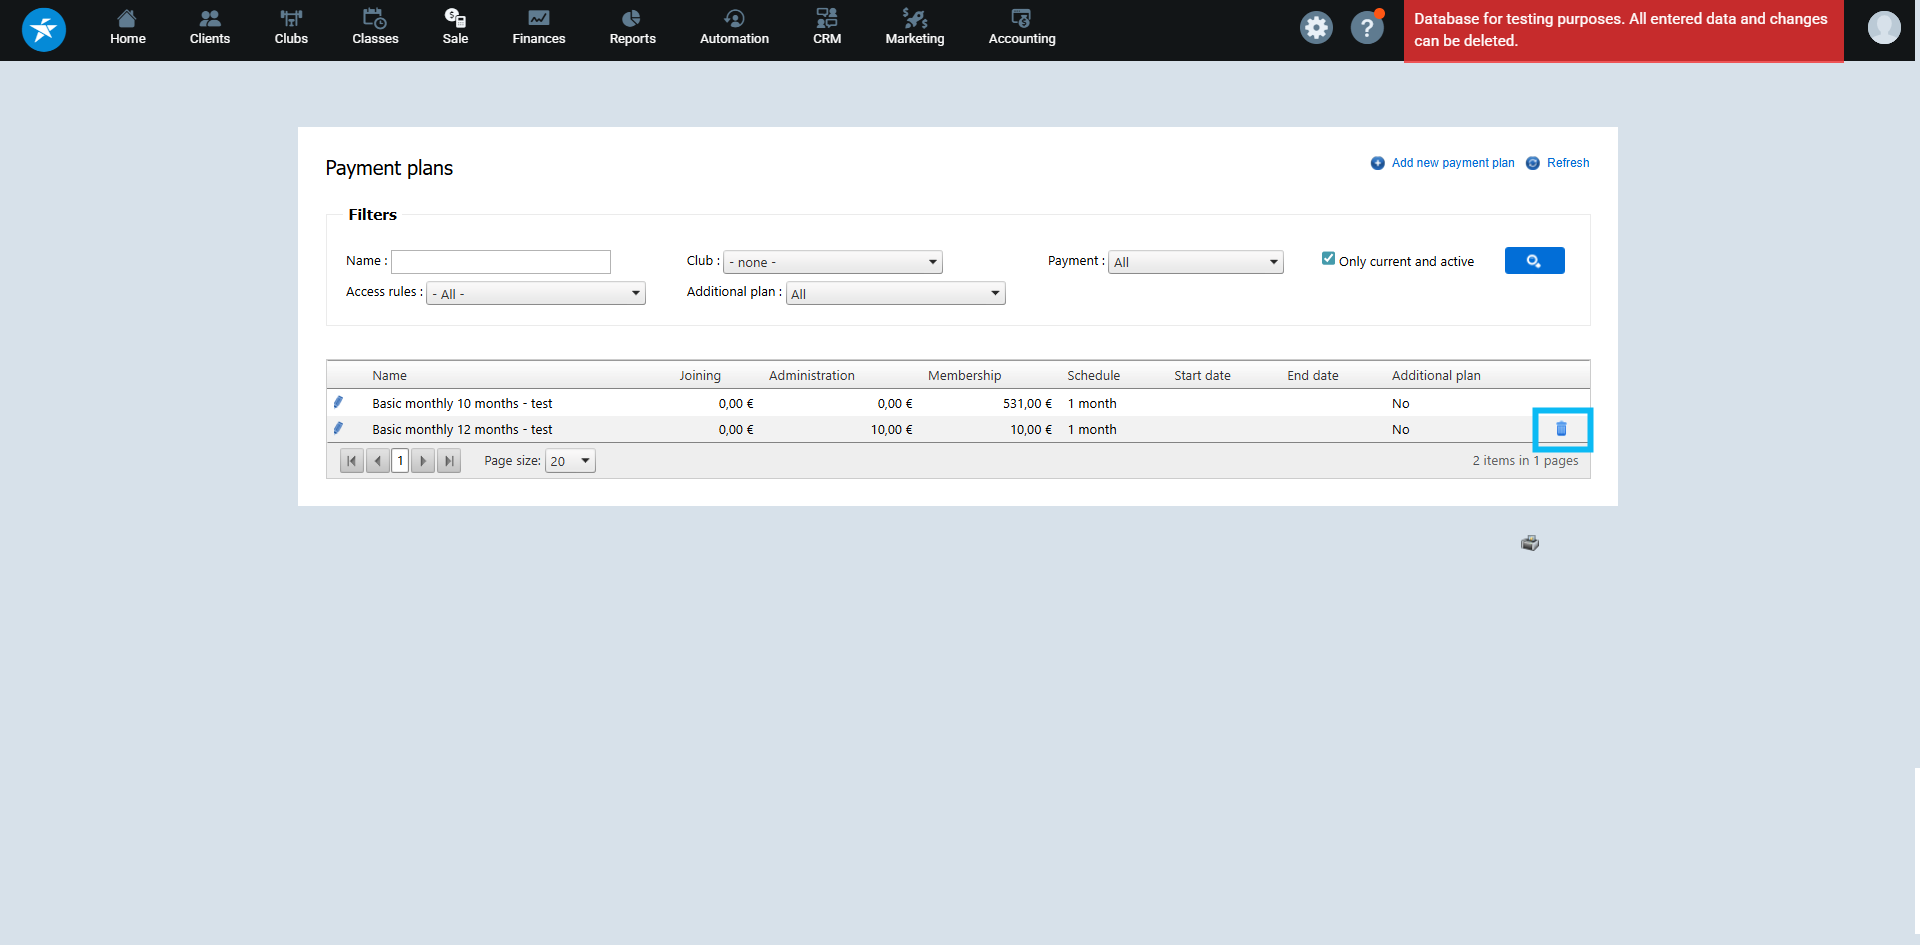This screenshot has width=1920, height=945.
Task: Open the Payment filter dropdown
Action: click(x=1195, y=262)
